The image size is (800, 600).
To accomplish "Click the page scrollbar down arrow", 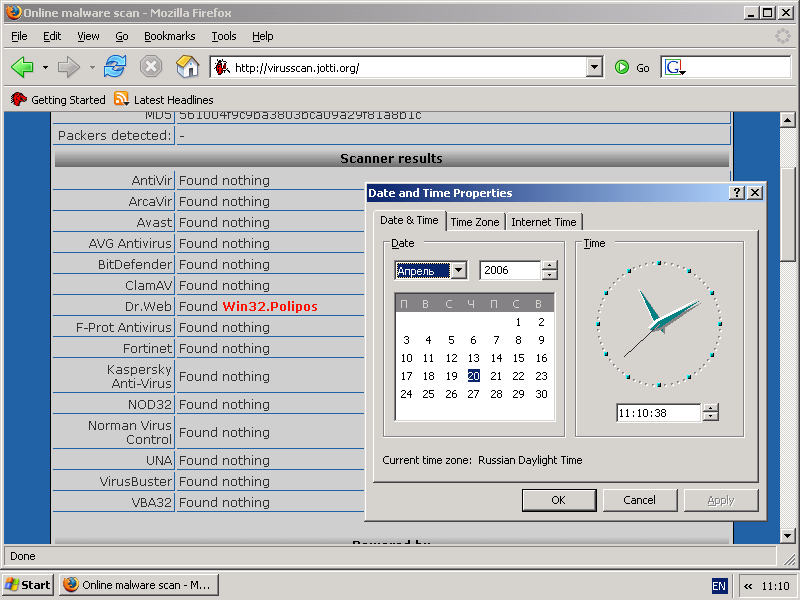I will click(787, 536).
